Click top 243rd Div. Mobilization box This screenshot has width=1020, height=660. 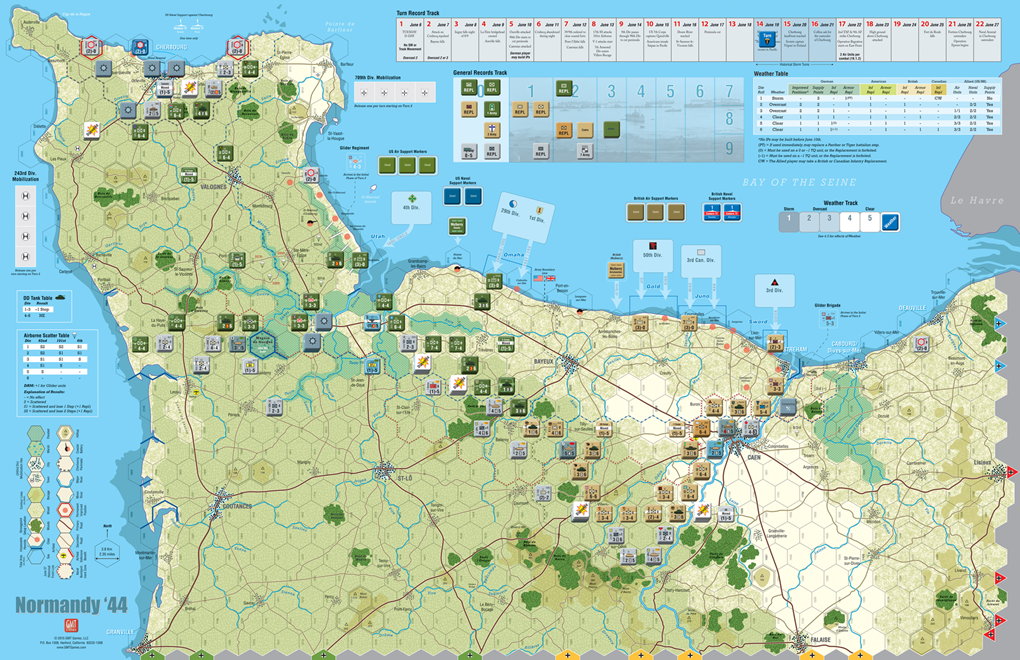click(25, 196)
